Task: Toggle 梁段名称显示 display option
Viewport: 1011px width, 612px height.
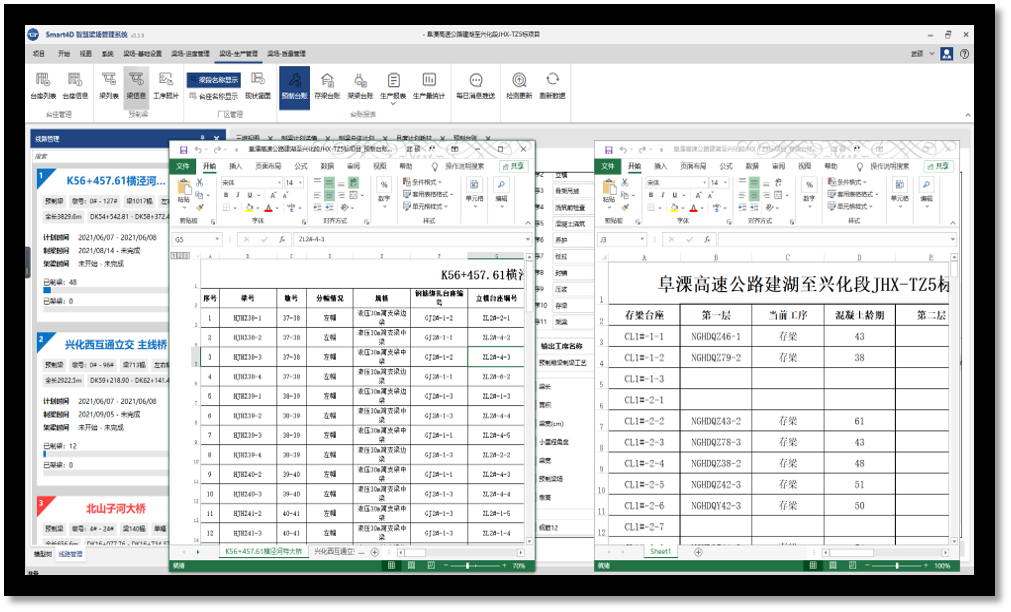Action: pyautogui.click(x=215, y=79)
